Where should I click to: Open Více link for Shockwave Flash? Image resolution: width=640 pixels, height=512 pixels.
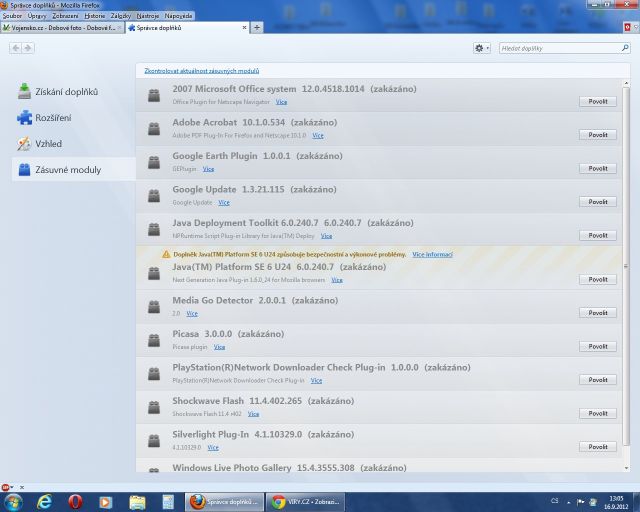(253, 414)
